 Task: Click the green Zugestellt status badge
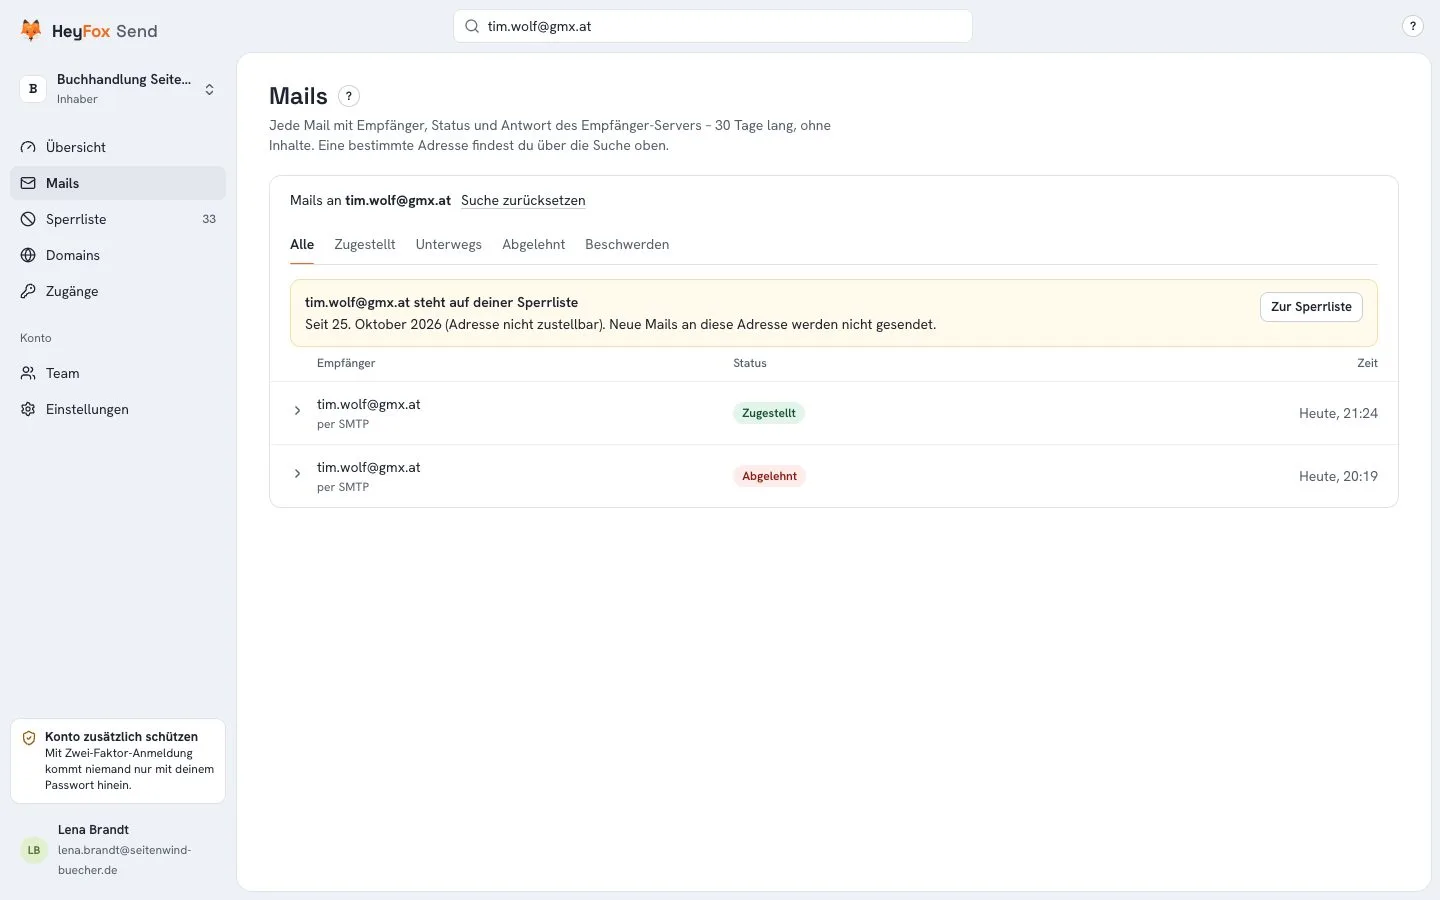tap(769, 413)
